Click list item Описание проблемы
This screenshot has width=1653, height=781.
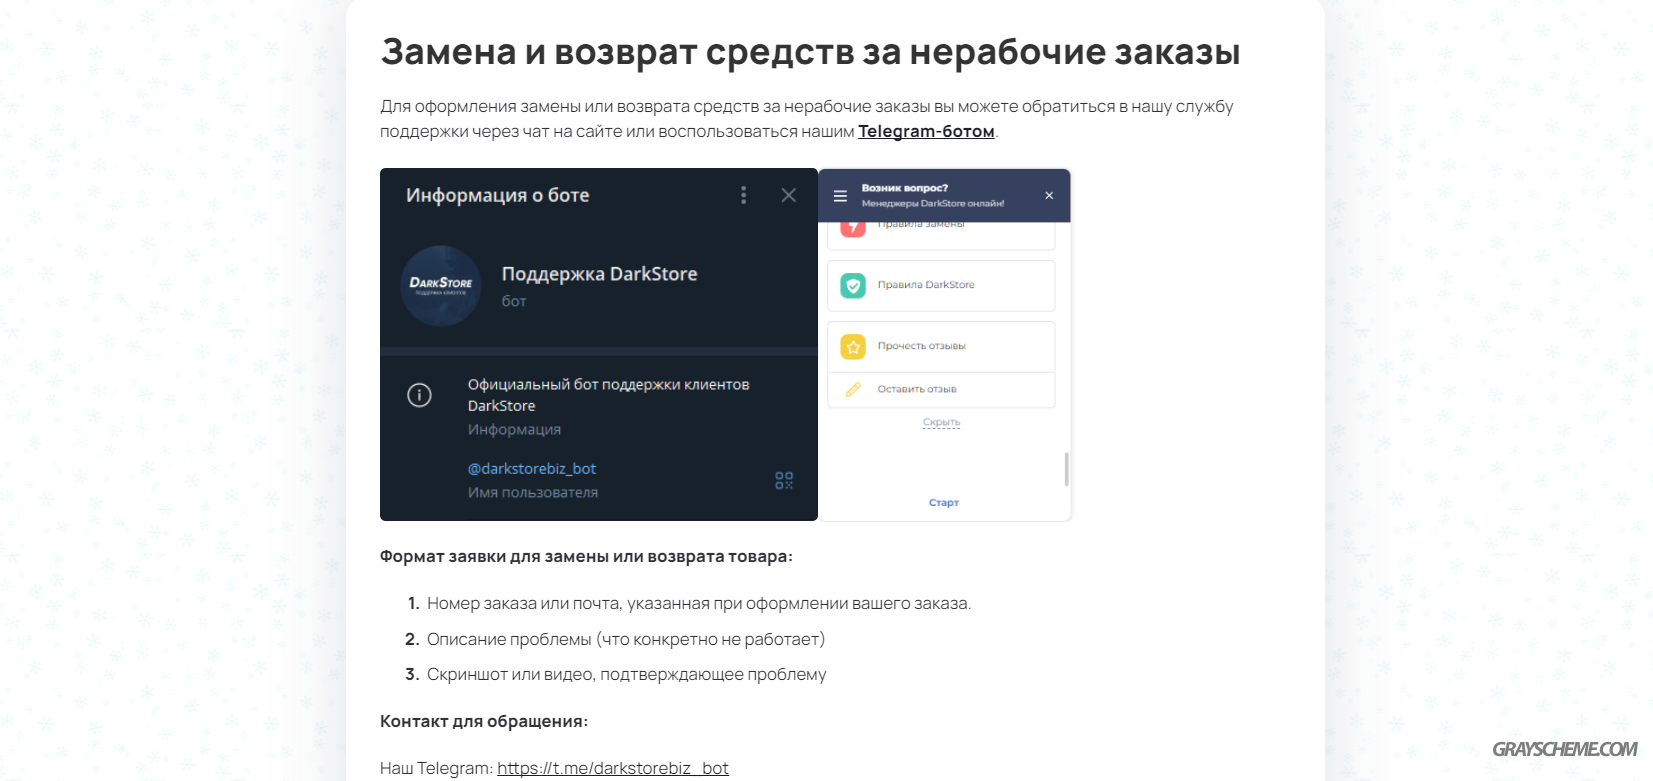tap(626, 639)
